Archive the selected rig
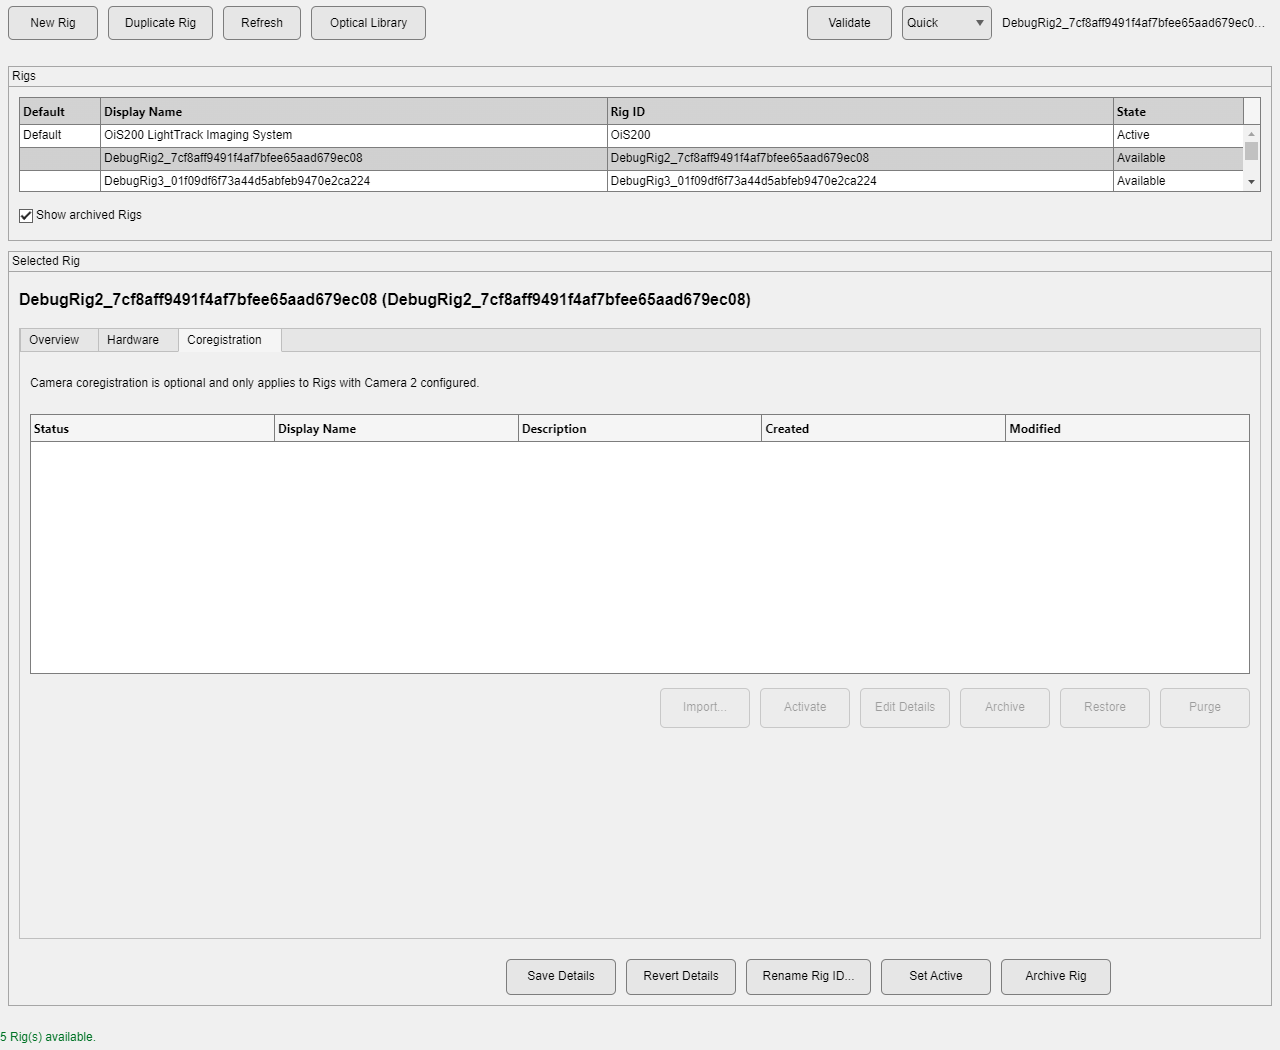The width and height of the screenshot is (1280, 1050). tap(1056, 977)
